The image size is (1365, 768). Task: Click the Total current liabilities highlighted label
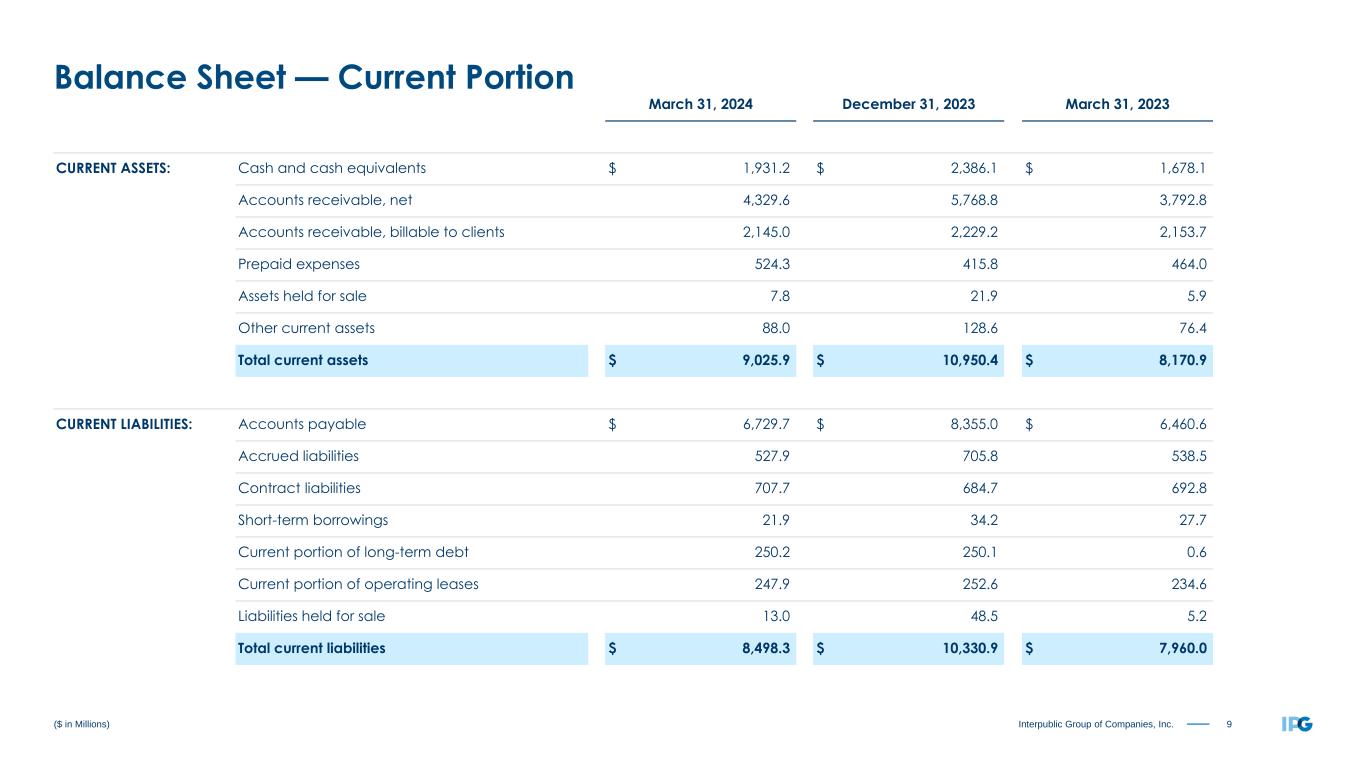pos(311,648)
